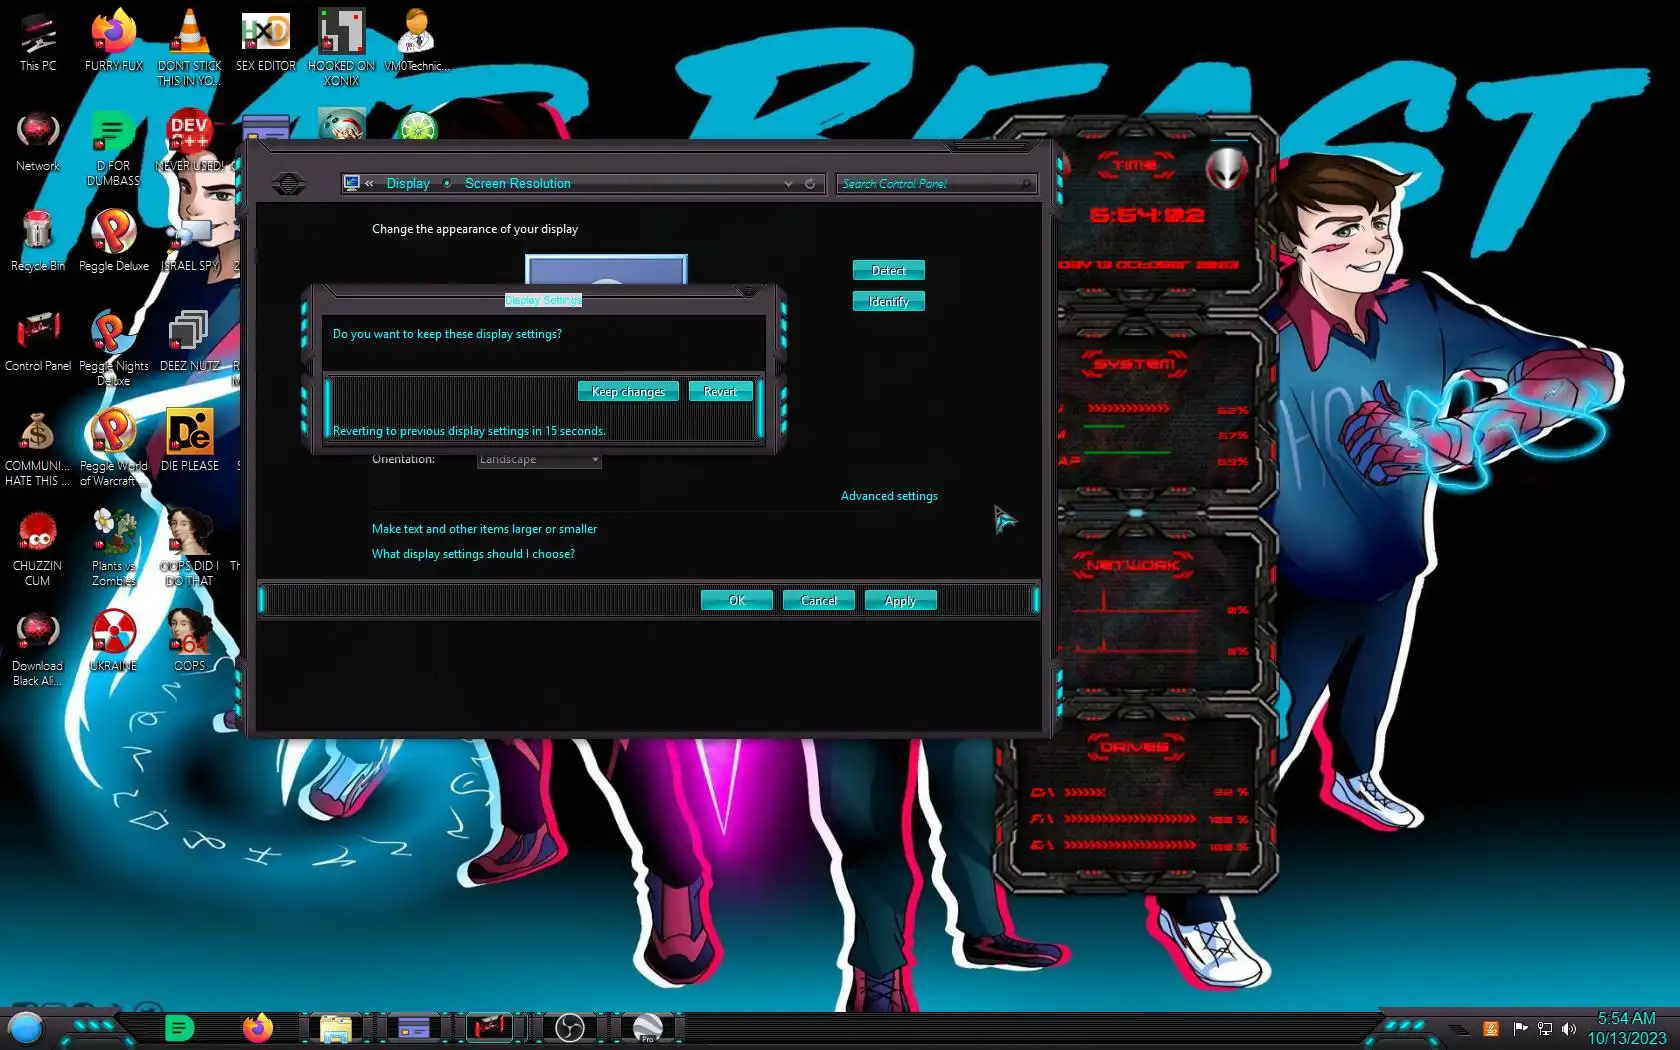Open the Action Center flag icon
This screenshot has width=1680, height=1050.
[1520, 1029]
